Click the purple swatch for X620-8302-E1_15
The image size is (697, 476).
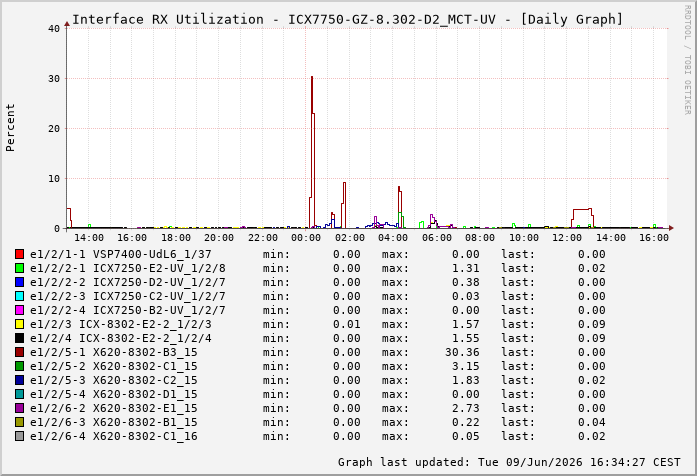[x=19, y=408]
